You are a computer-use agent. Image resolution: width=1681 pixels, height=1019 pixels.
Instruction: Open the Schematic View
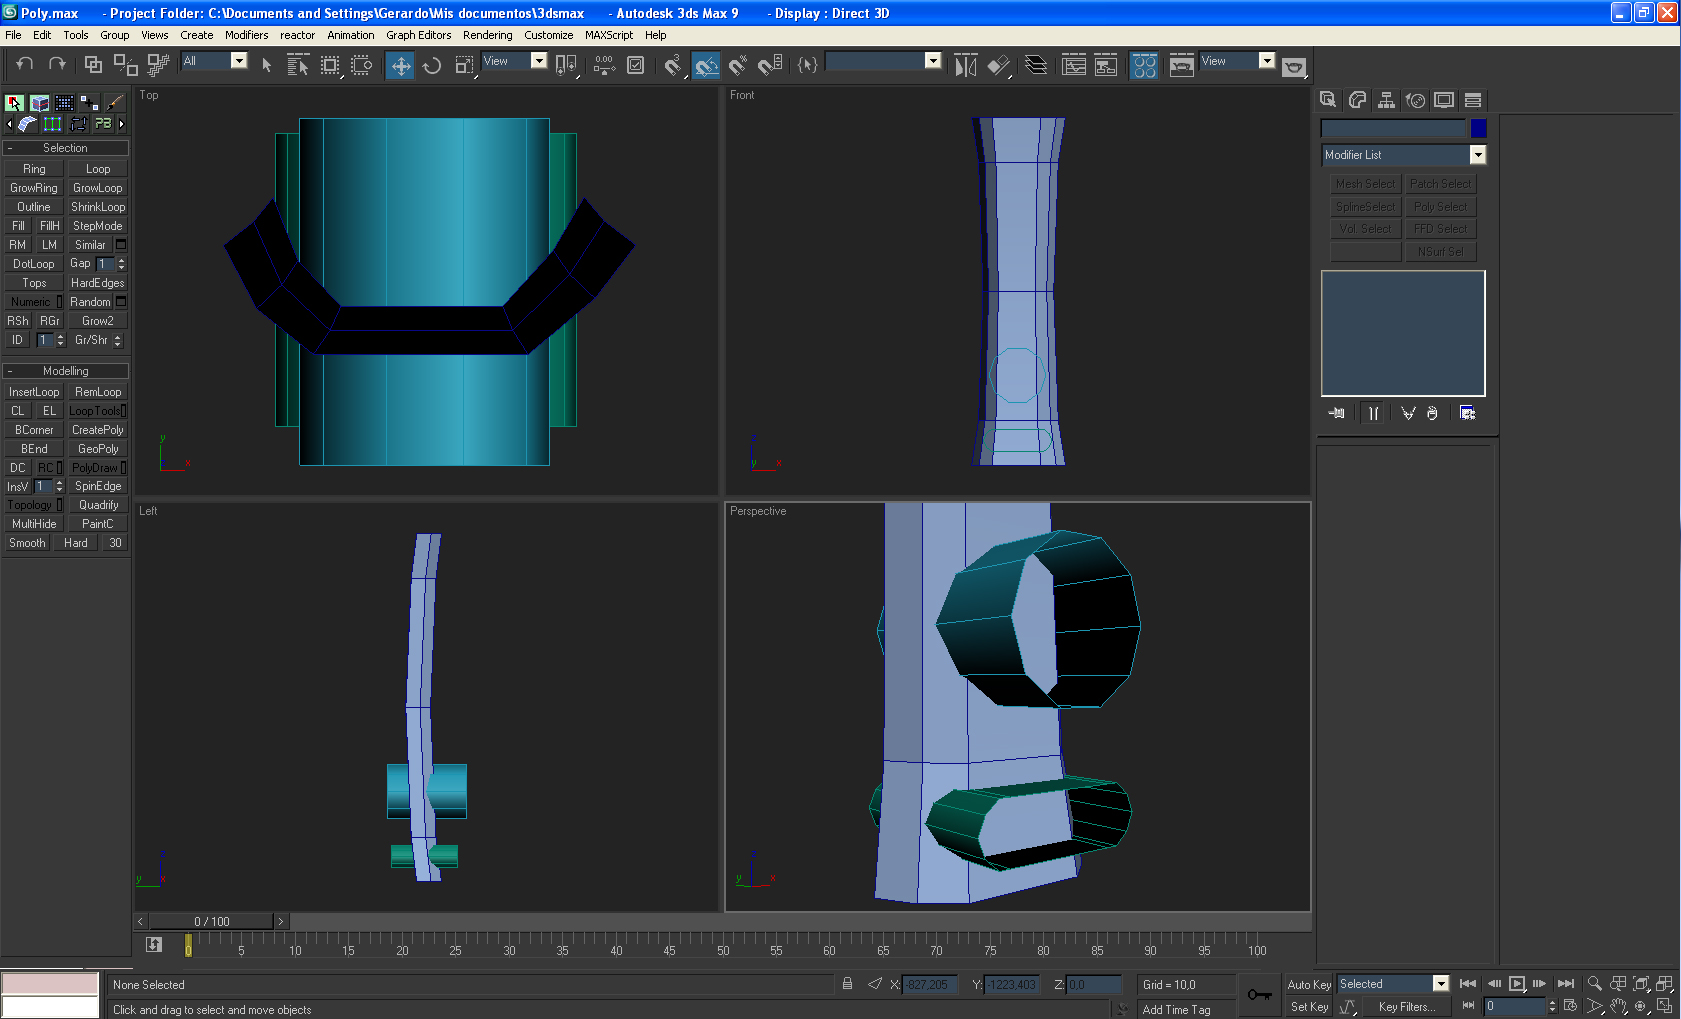[x=1106, y=66]
